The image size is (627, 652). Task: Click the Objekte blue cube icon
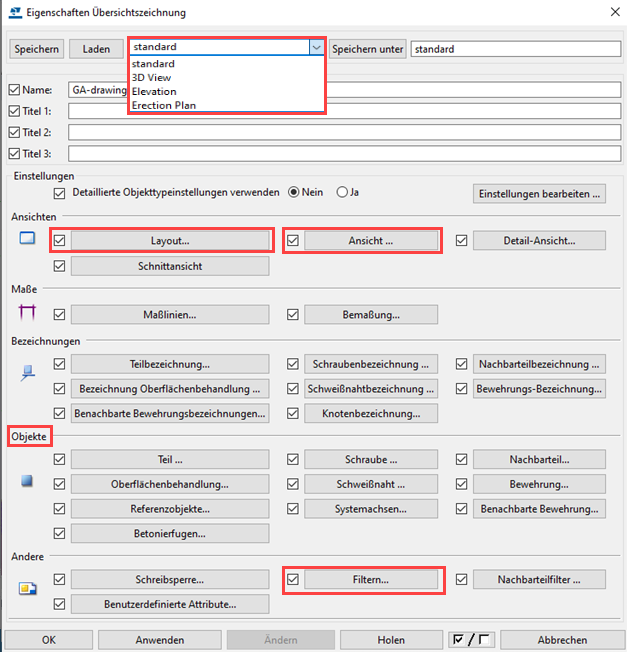coord(27,481)
